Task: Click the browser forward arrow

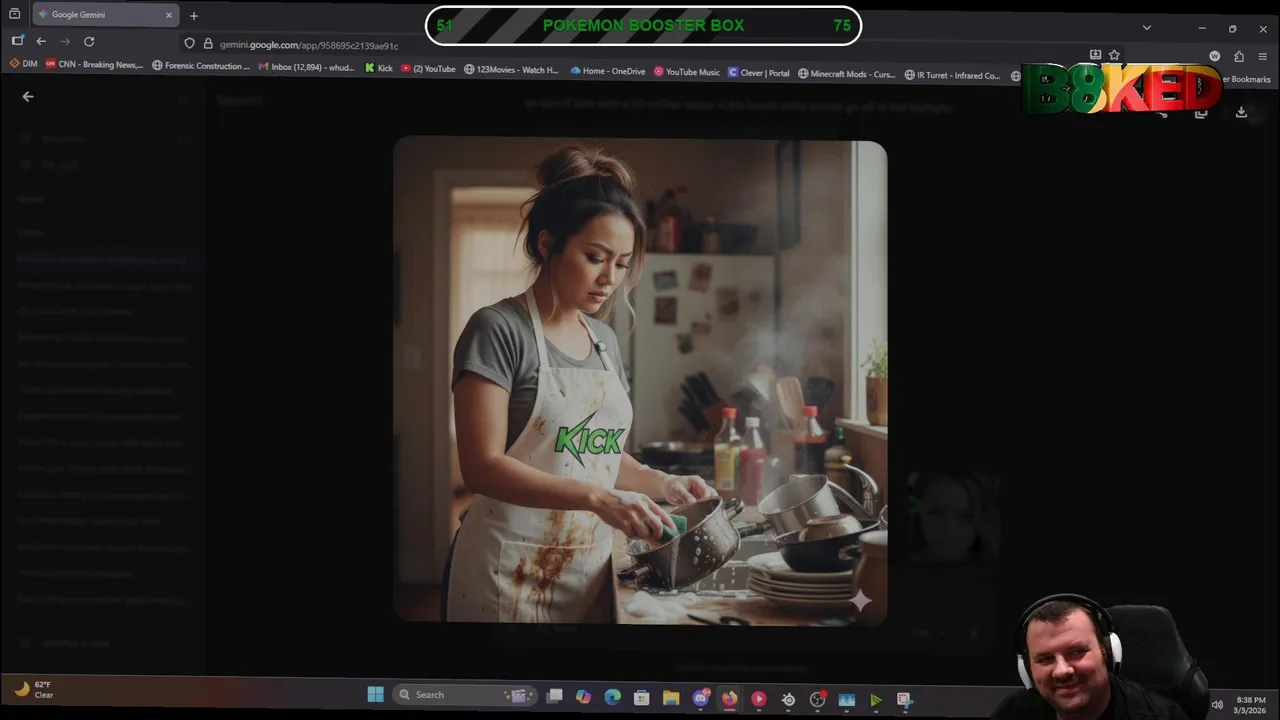Action: 65,41
